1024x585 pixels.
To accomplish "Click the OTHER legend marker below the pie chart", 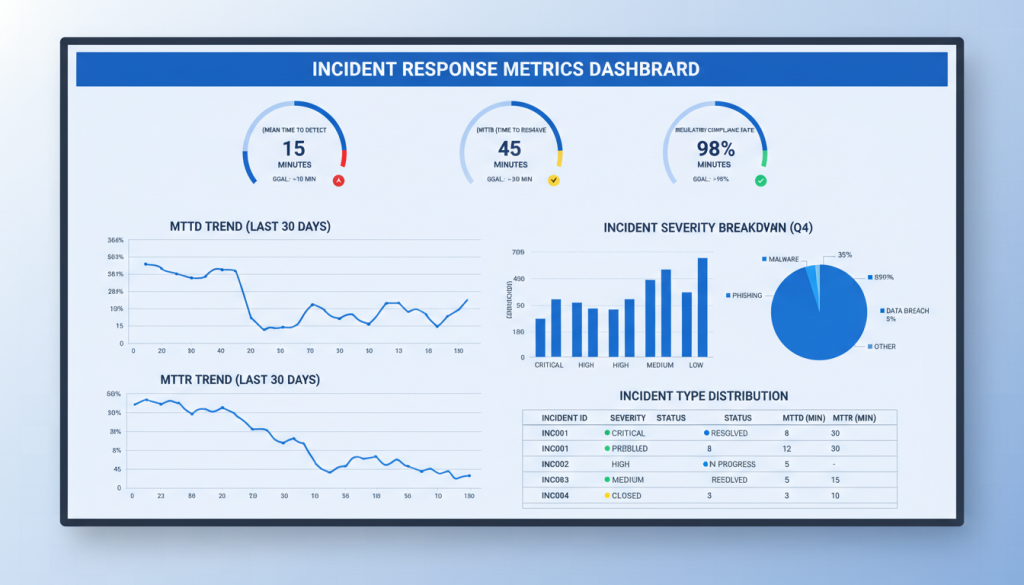I will pyautogui.click(x=870, y=346).
